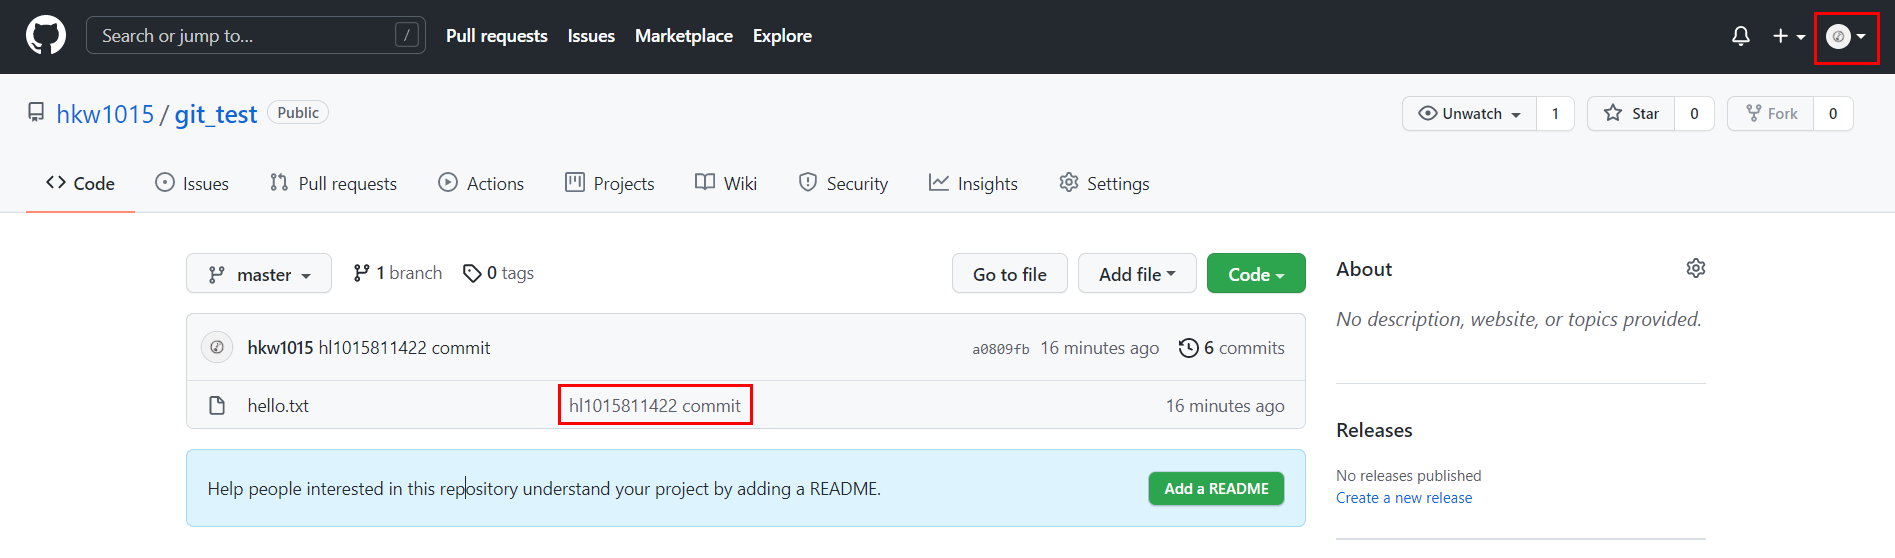Click the tags label icon
Viewport: 1895px width, 558px height.
[x=472, y=273]
